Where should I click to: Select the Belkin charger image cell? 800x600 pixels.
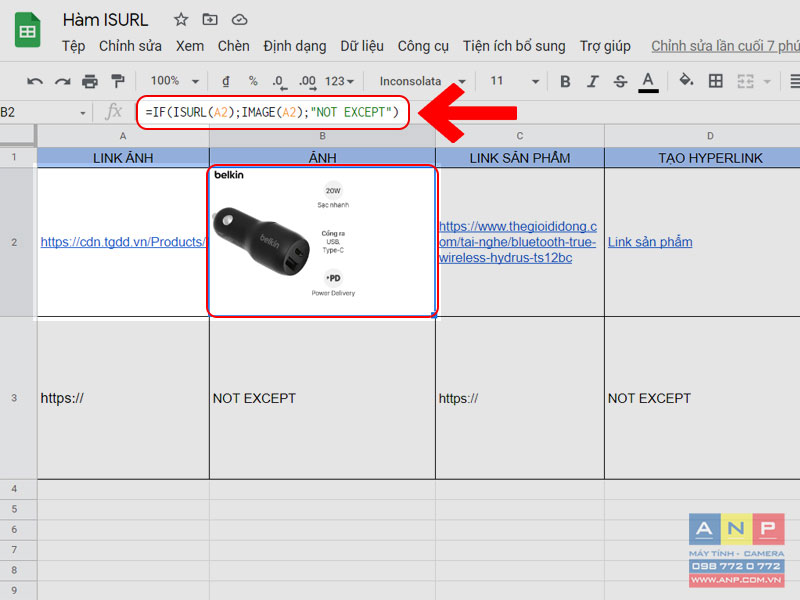[x=322, y=241]
